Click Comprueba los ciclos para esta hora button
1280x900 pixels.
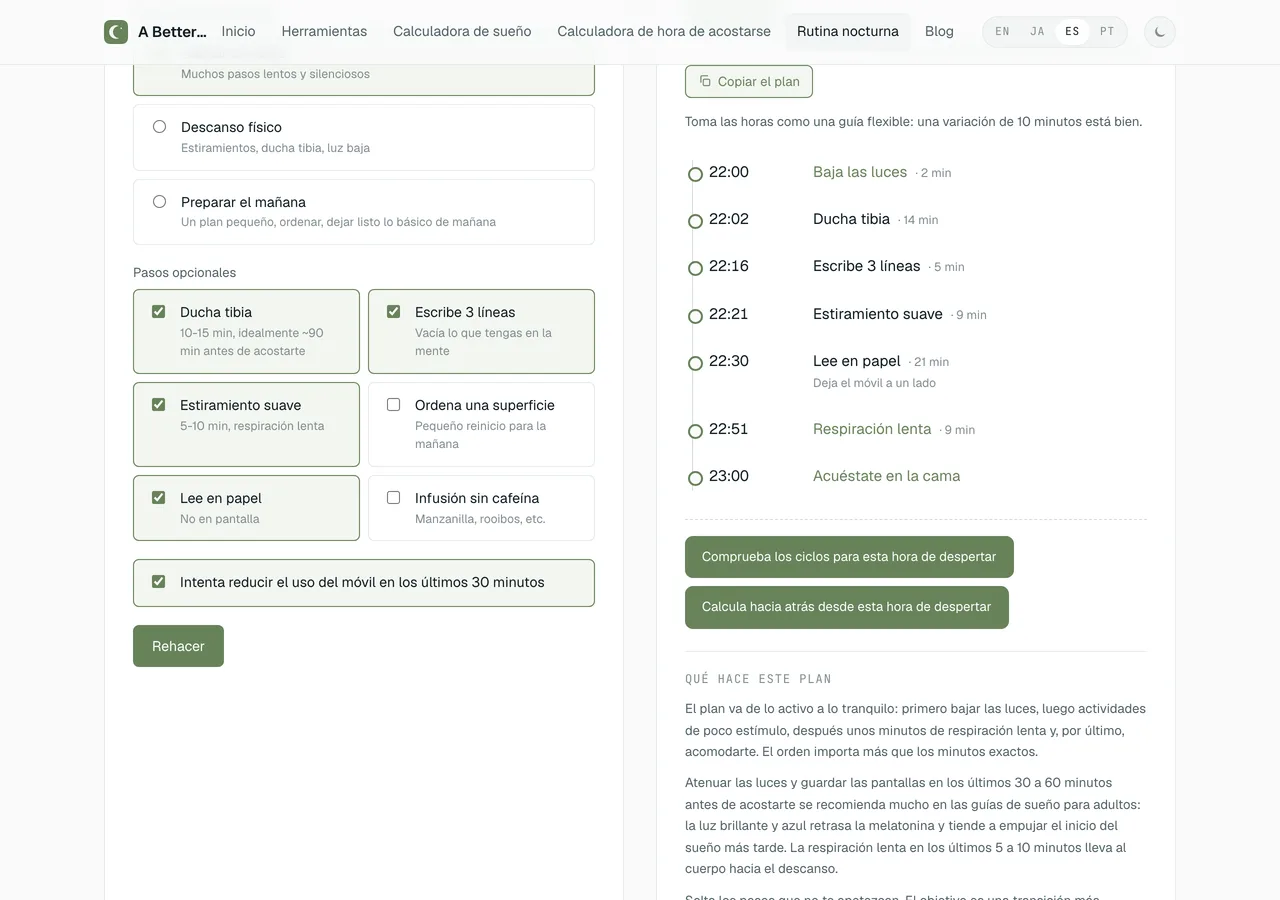(849, 557)
